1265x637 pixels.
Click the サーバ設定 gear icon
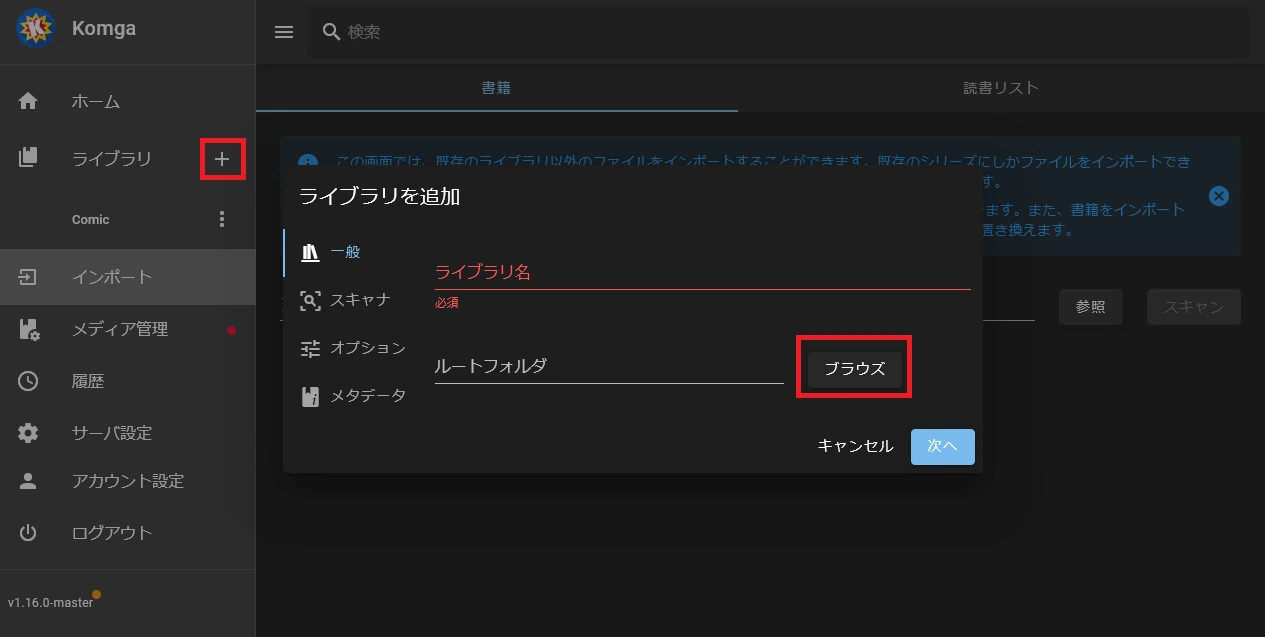[28, 433]
